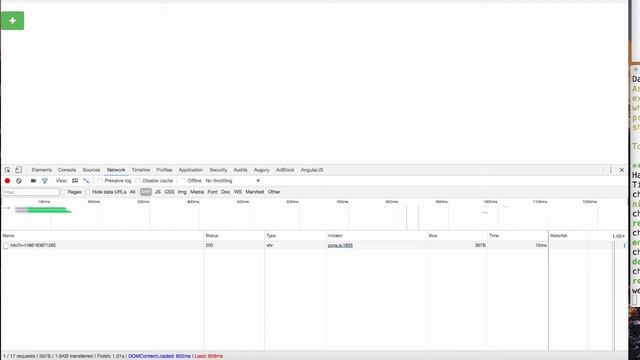Open the Elements tab
Image resolution: width=640 pixels, height=360 pixels.
click(x=42, y=170)
